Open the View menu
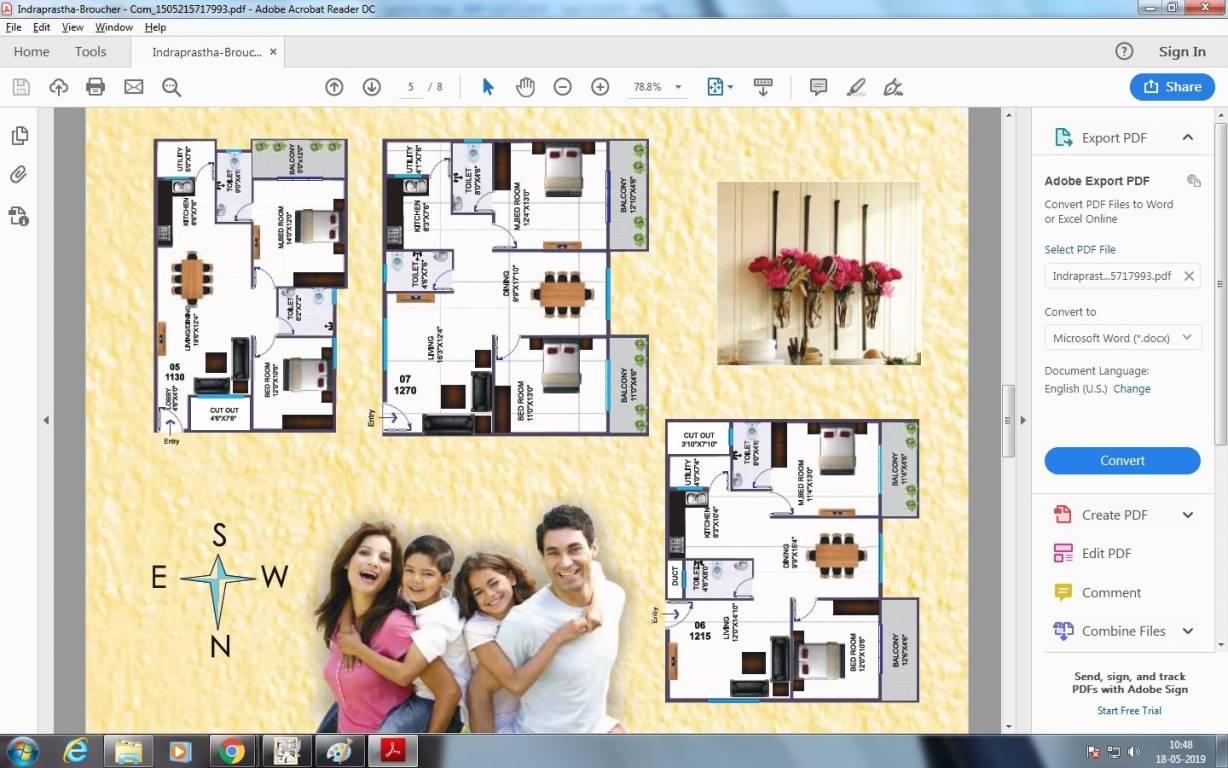 coord(72,27)
